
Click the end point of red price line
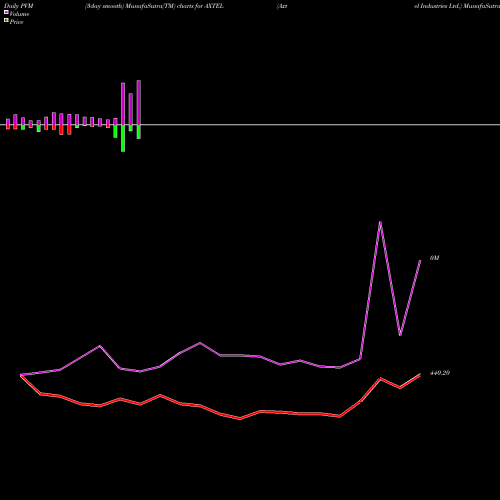tap(420, 374)
